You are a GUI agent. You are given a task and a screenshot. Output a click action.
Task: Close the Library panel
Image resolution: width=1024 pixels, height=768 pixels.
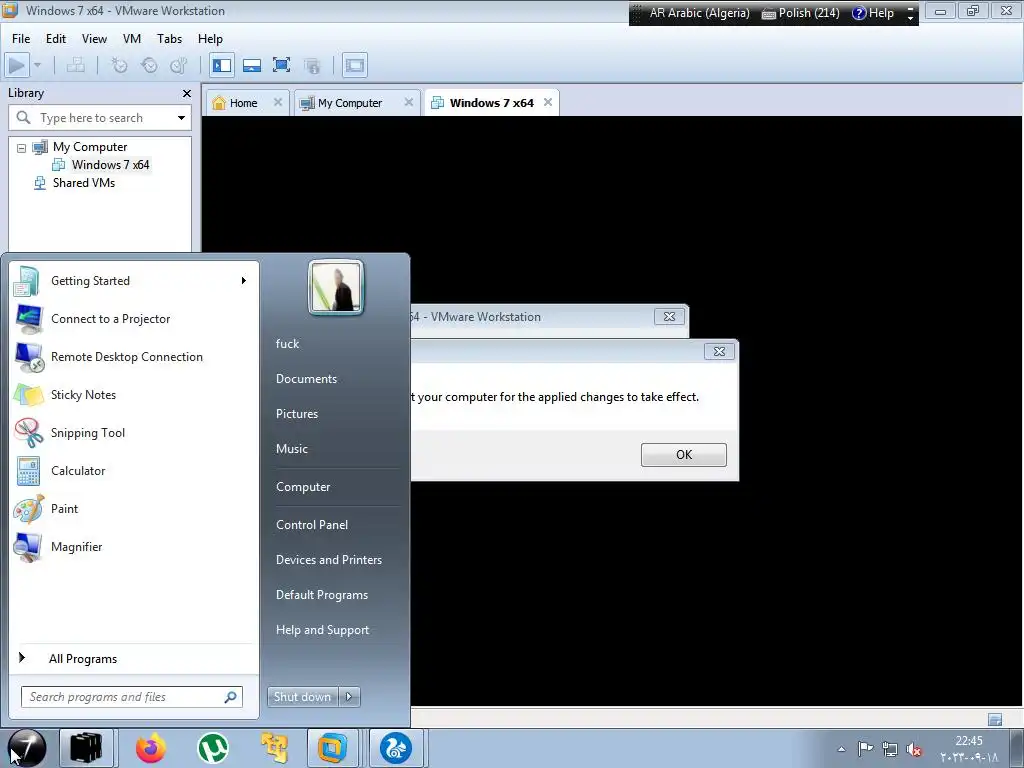(187, 93)
